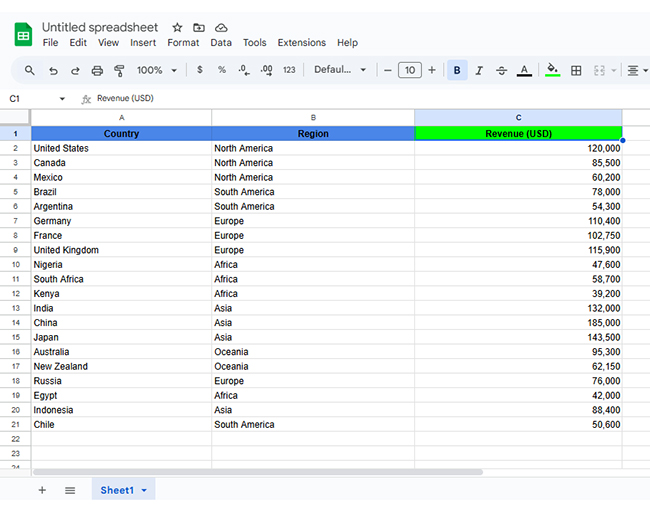Open the Extensions menu
Viewport: 650px width, 512px height.
301,43
